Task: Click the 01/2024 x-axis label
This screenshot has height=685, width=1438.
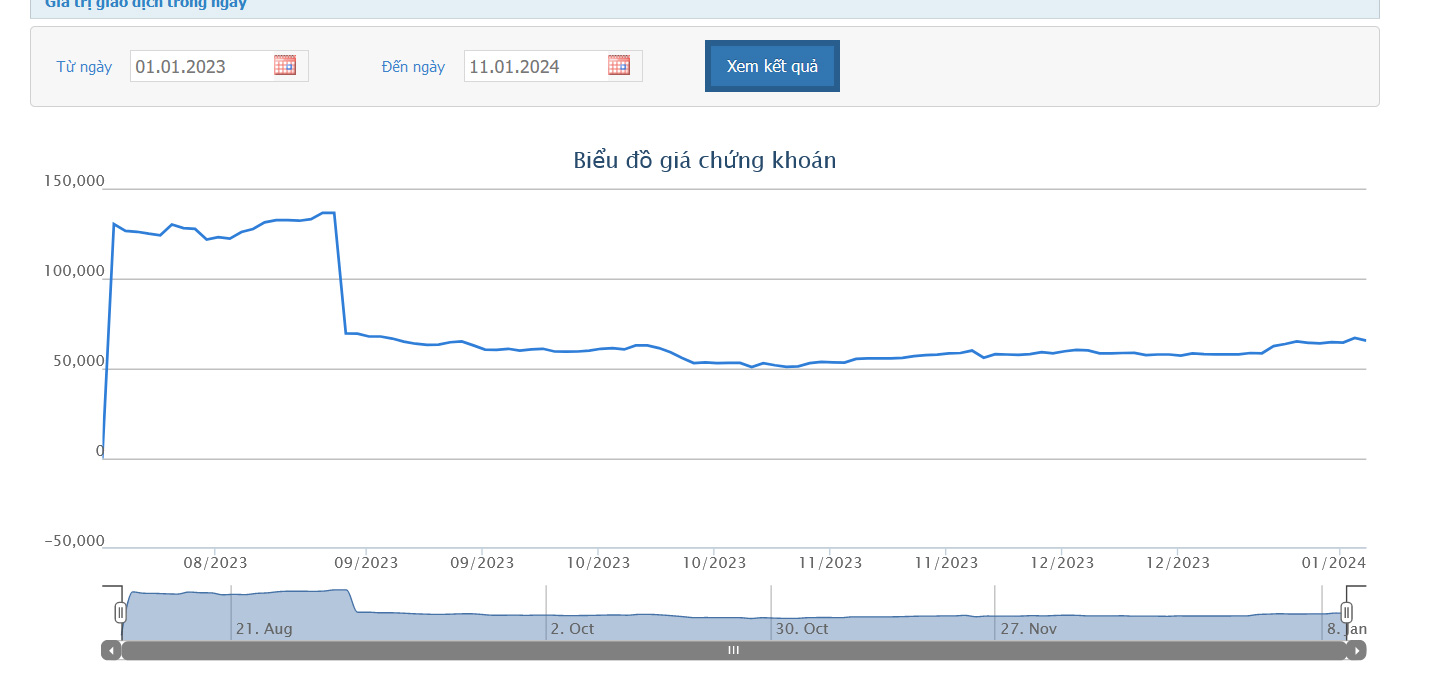Action: tap(1333, 563)
